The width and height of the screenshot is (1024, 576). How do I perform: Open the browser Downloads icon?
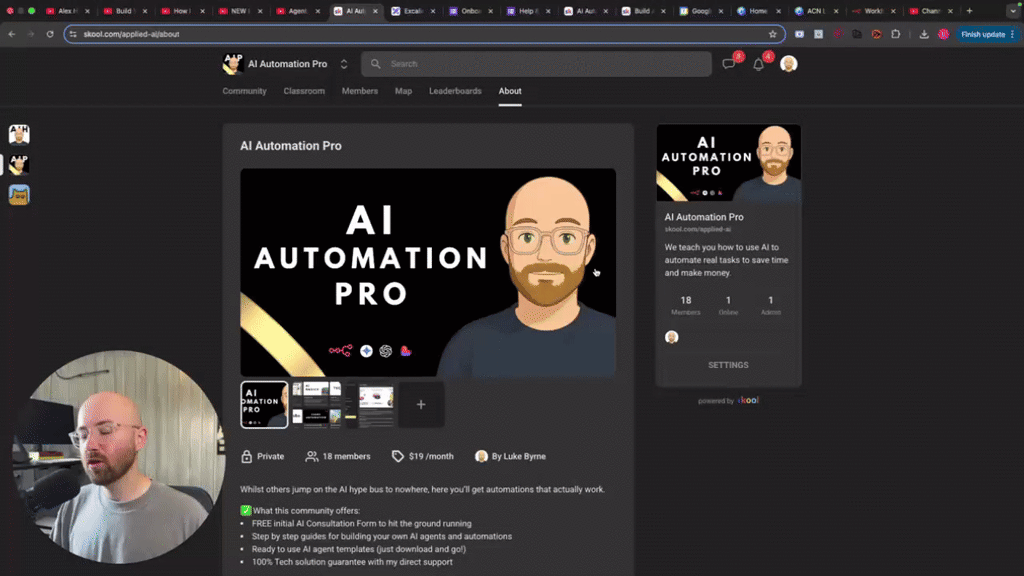click(923, 34)
